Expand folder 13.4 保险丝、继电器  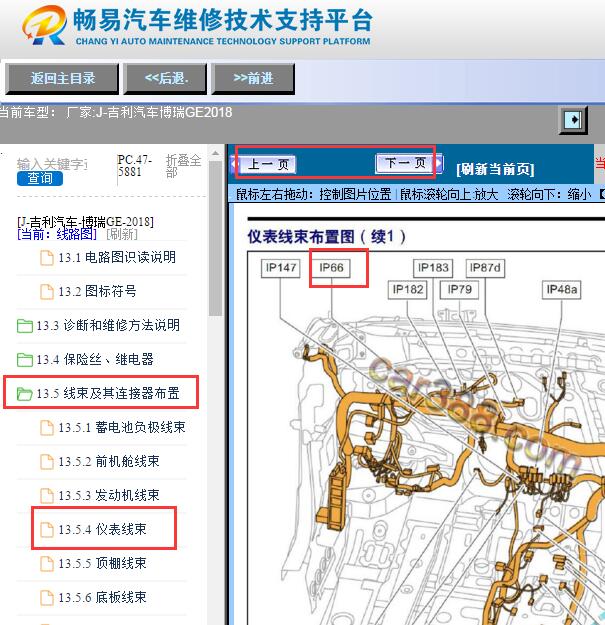click(95, 359)
